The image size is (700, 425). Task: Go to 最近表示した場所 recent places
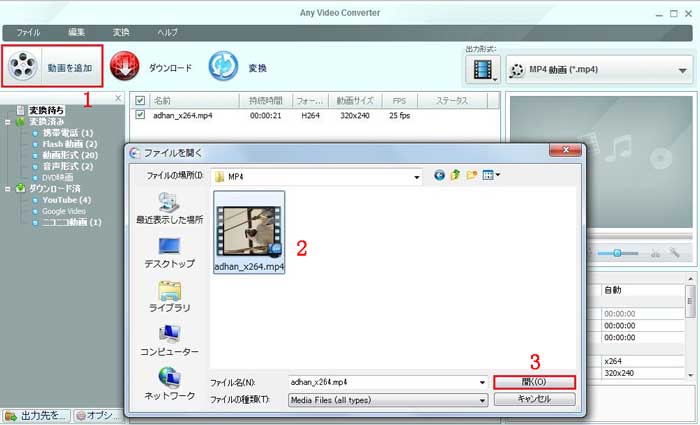(169, 208)
